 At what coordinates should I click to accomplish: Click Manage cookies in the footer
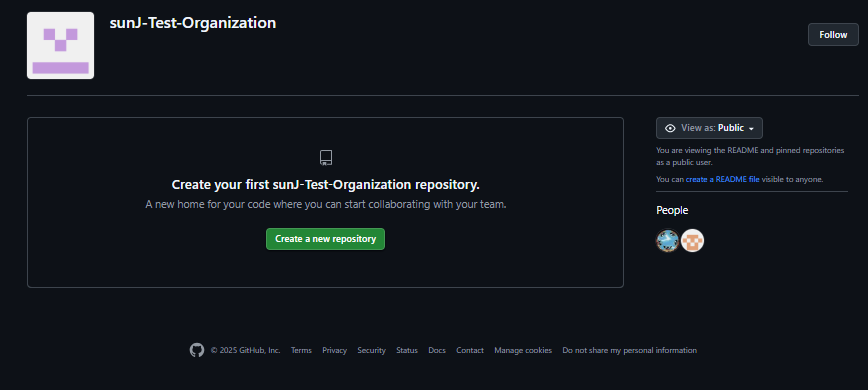(x=523, y=350)
